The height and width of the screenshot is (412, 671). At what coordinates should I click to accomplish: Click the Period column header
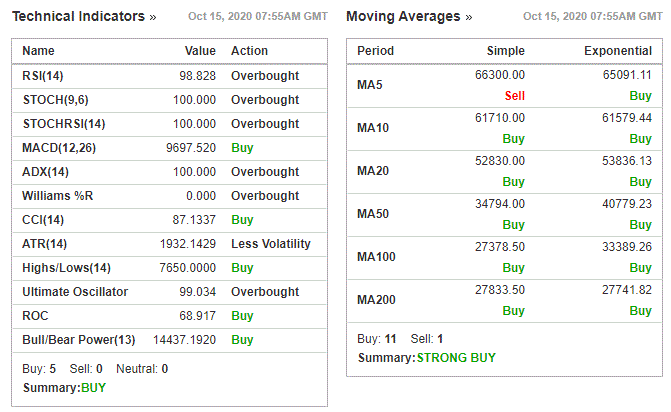click(375, 50)
